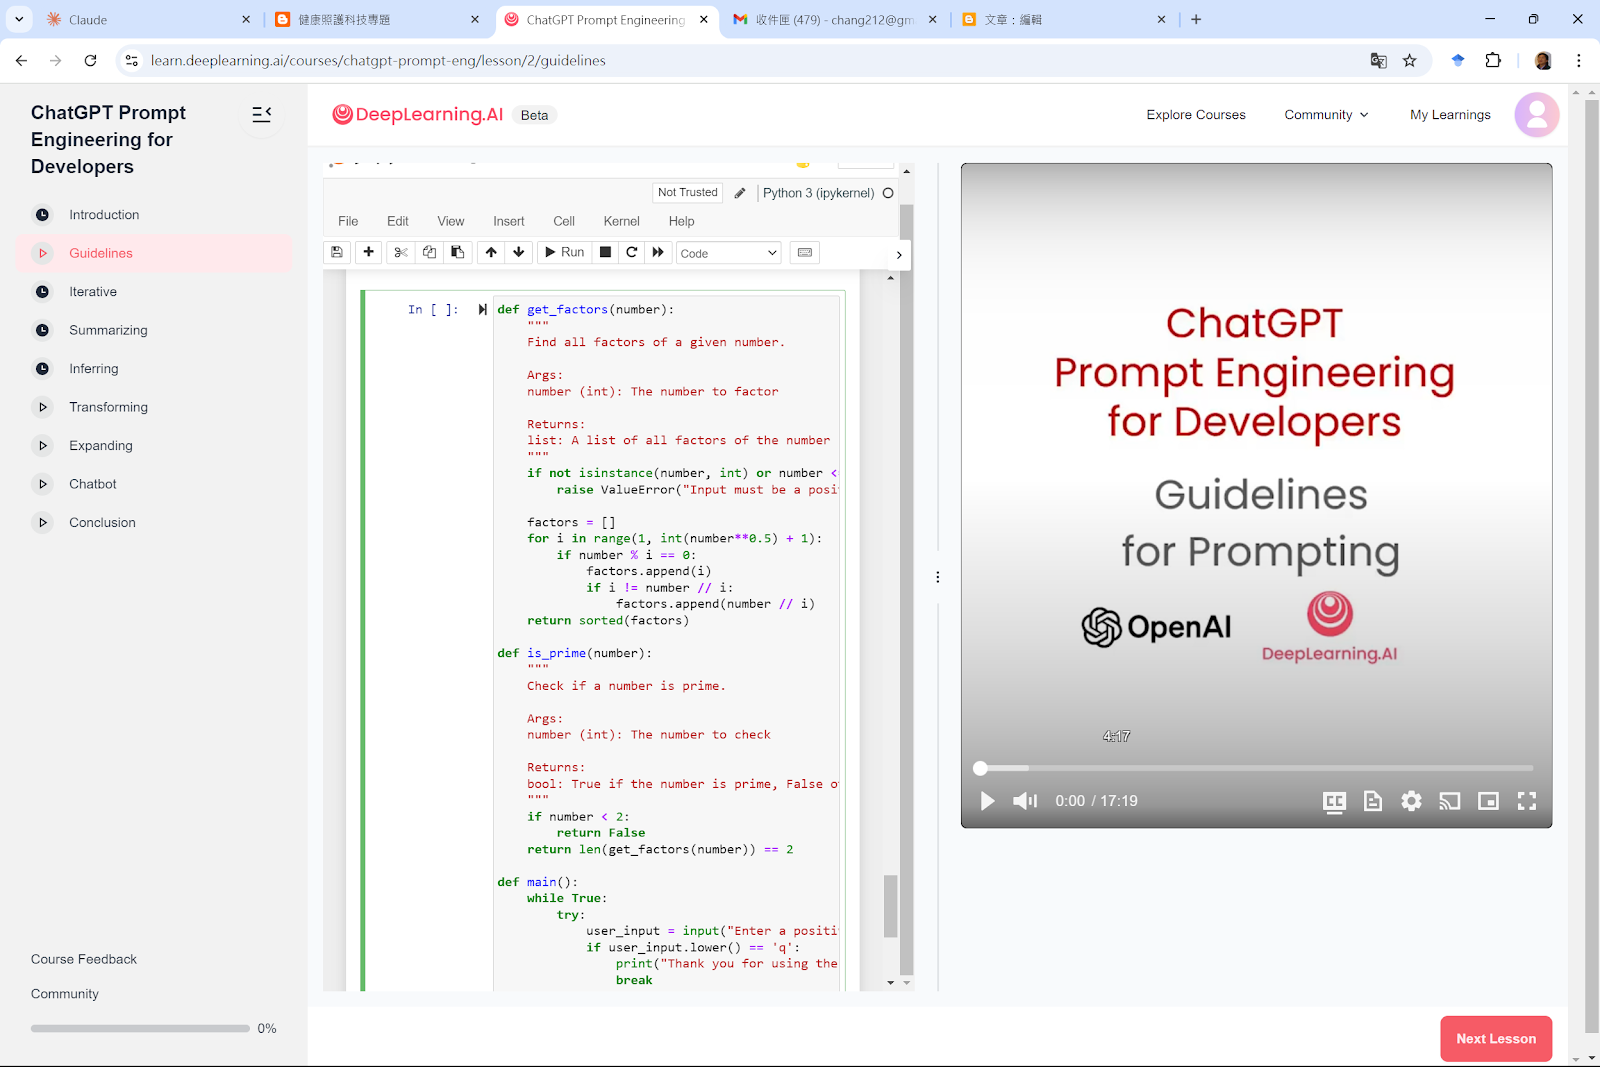This screenshot has height=1067, width=1600.
Task: Open the command palette keyboard icon
Action: [x=805, y=252]
